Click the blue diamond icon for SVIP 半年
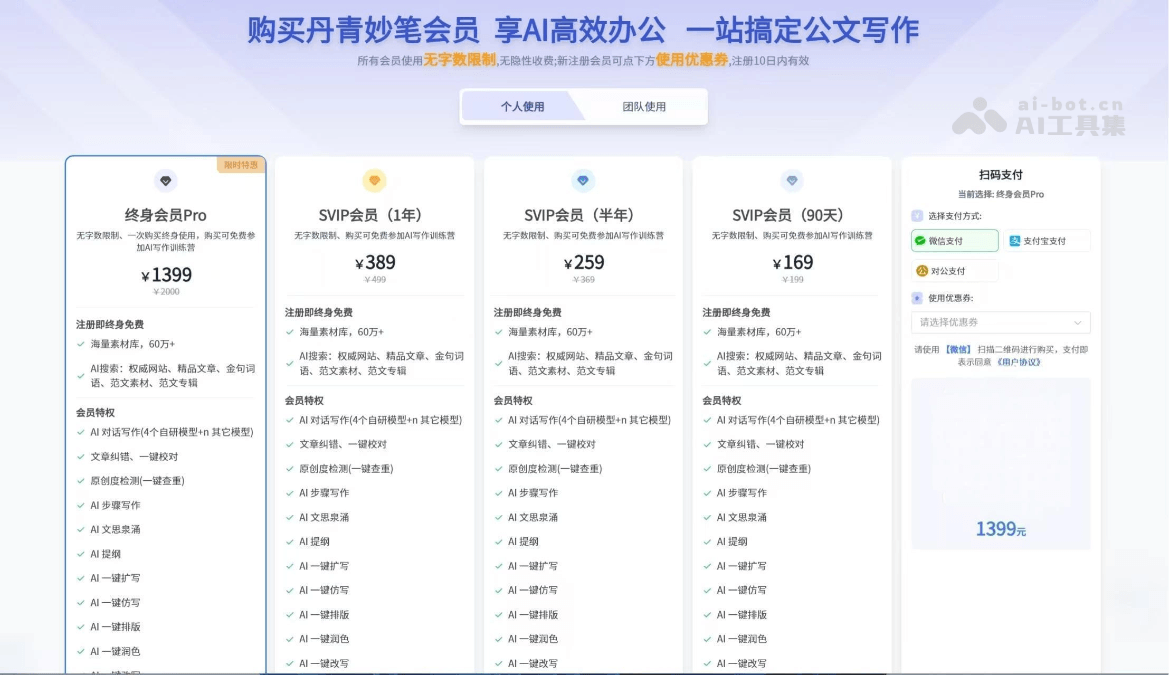 coord(583,181)
